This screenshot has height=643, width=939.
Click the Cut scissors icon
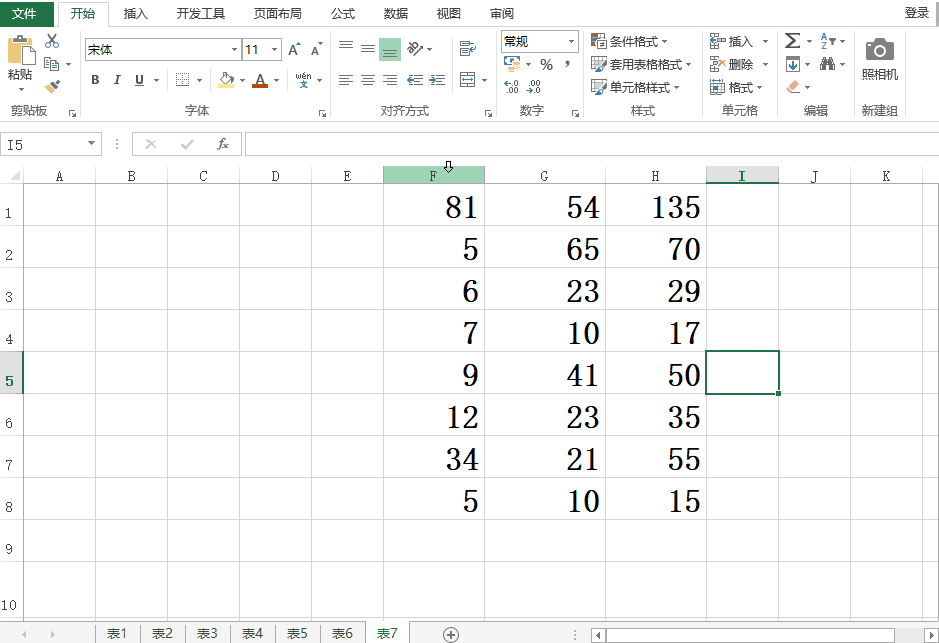click(x=52, y=42)
